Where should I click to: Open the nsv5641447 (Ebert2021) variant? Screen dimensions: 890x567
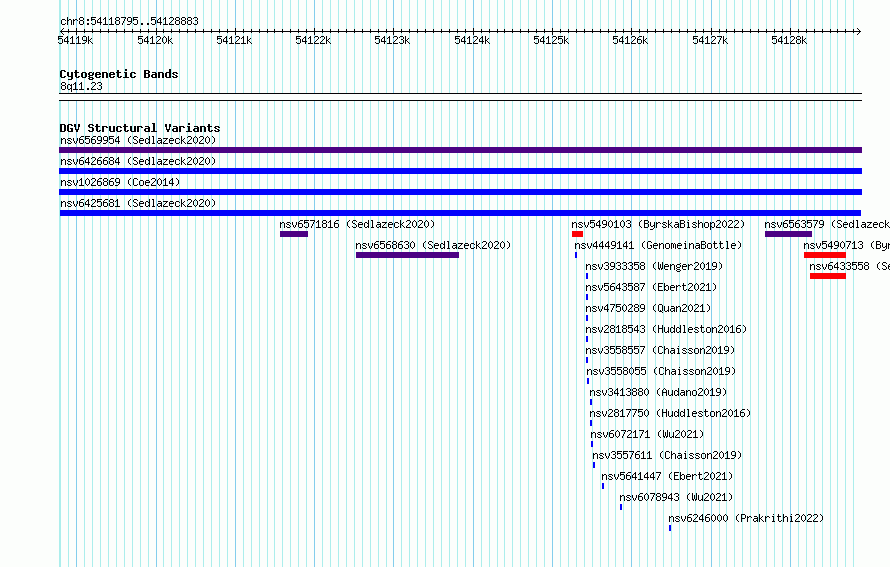[668, 476]
